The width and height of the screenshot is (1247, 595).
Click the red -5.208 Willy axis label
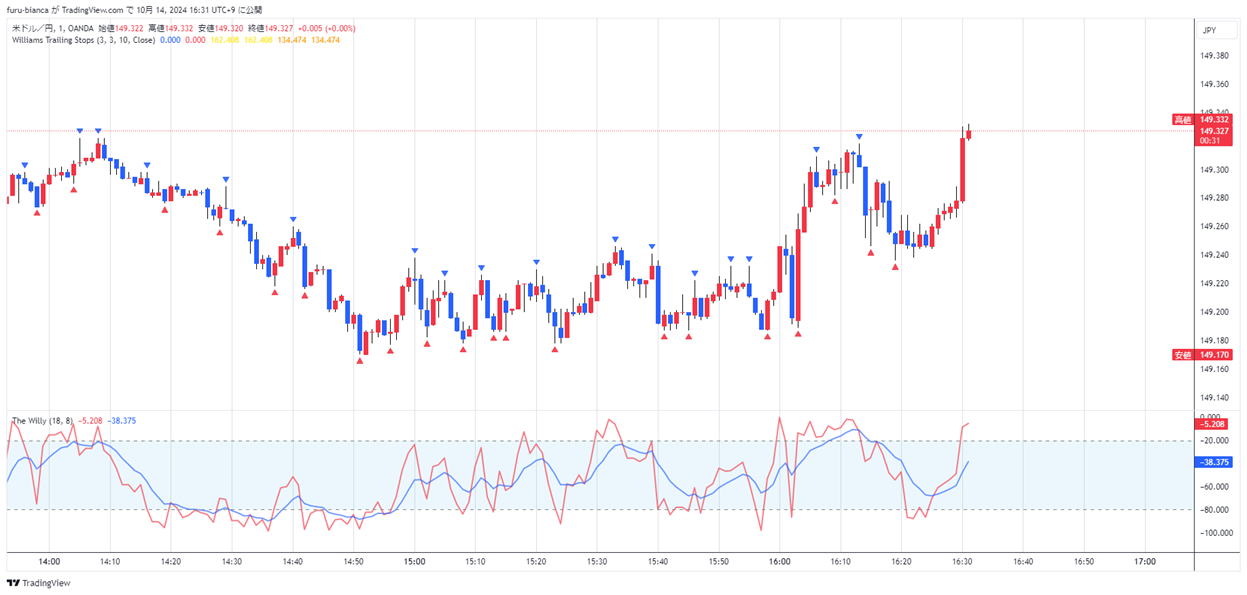[x=1214, y=425]
